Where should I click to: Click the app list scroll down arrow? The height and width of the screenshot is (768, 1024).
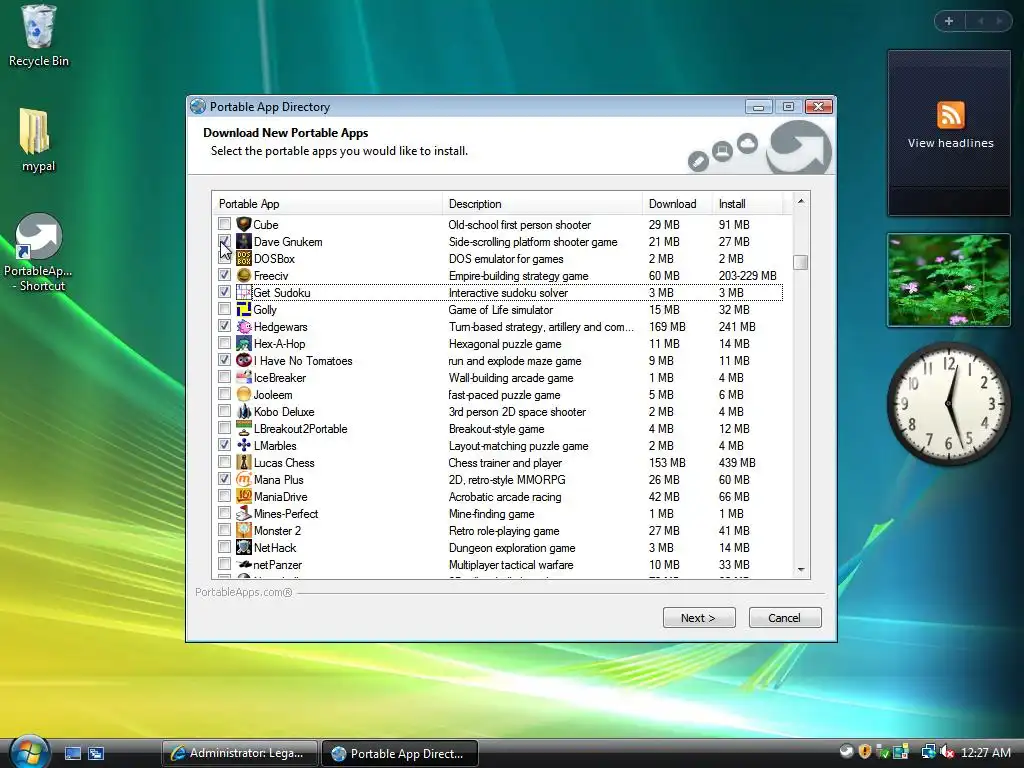tap(801, 570)
